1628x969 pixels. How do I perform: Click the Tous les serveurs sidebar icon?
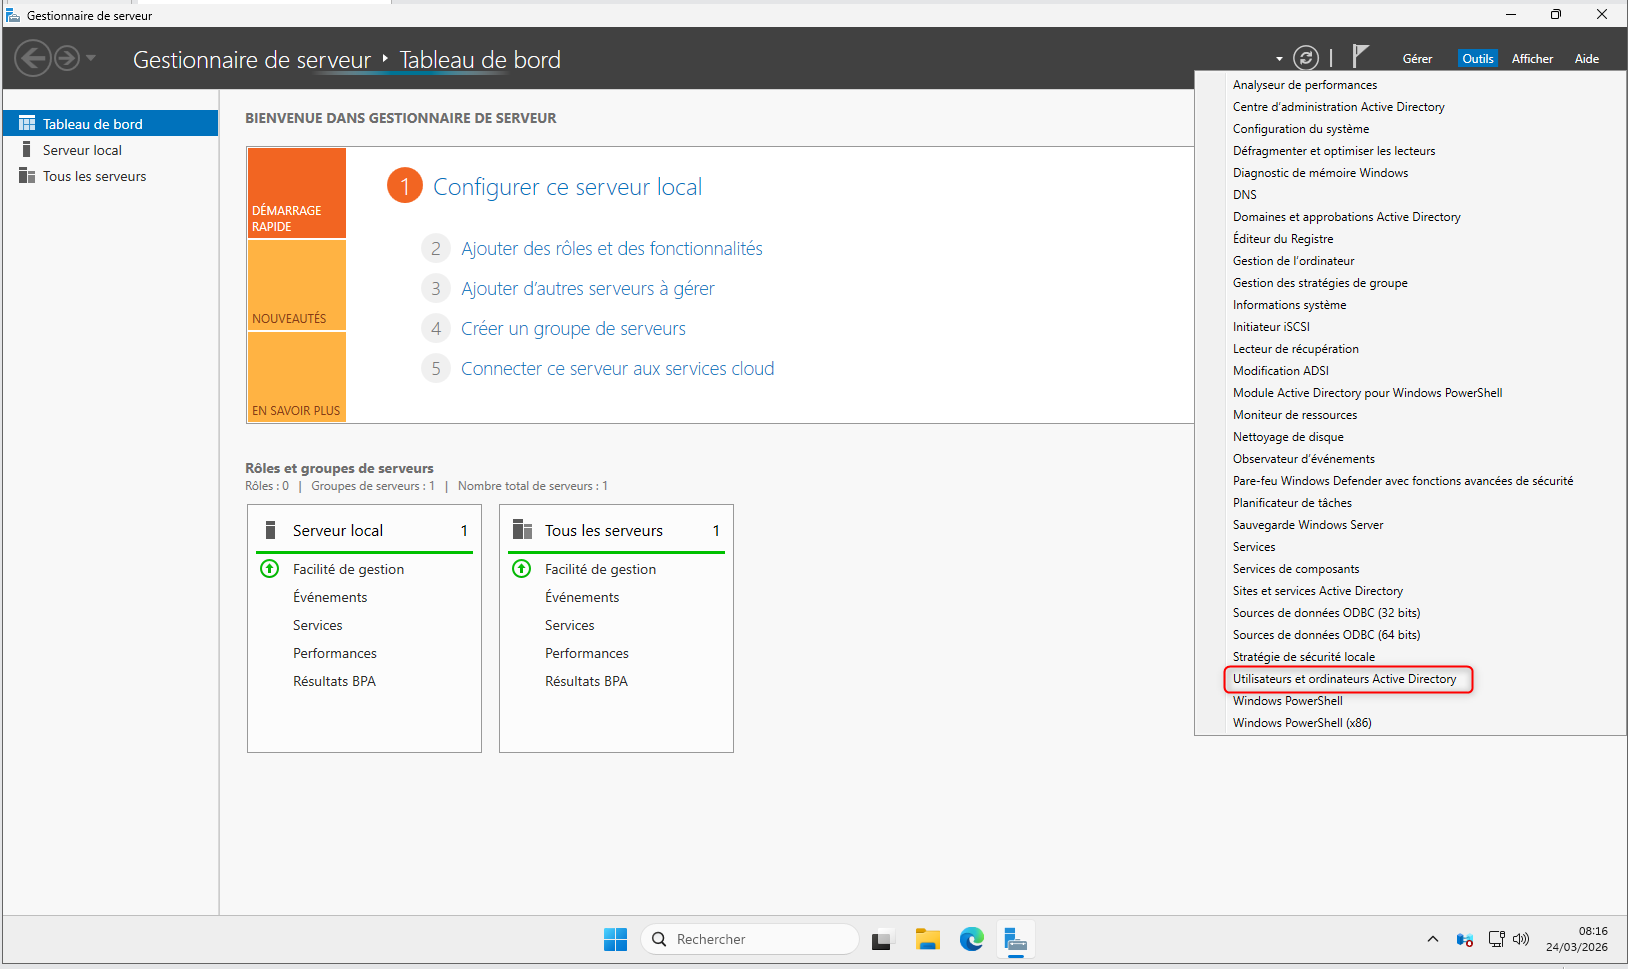(x=27, y=175)
